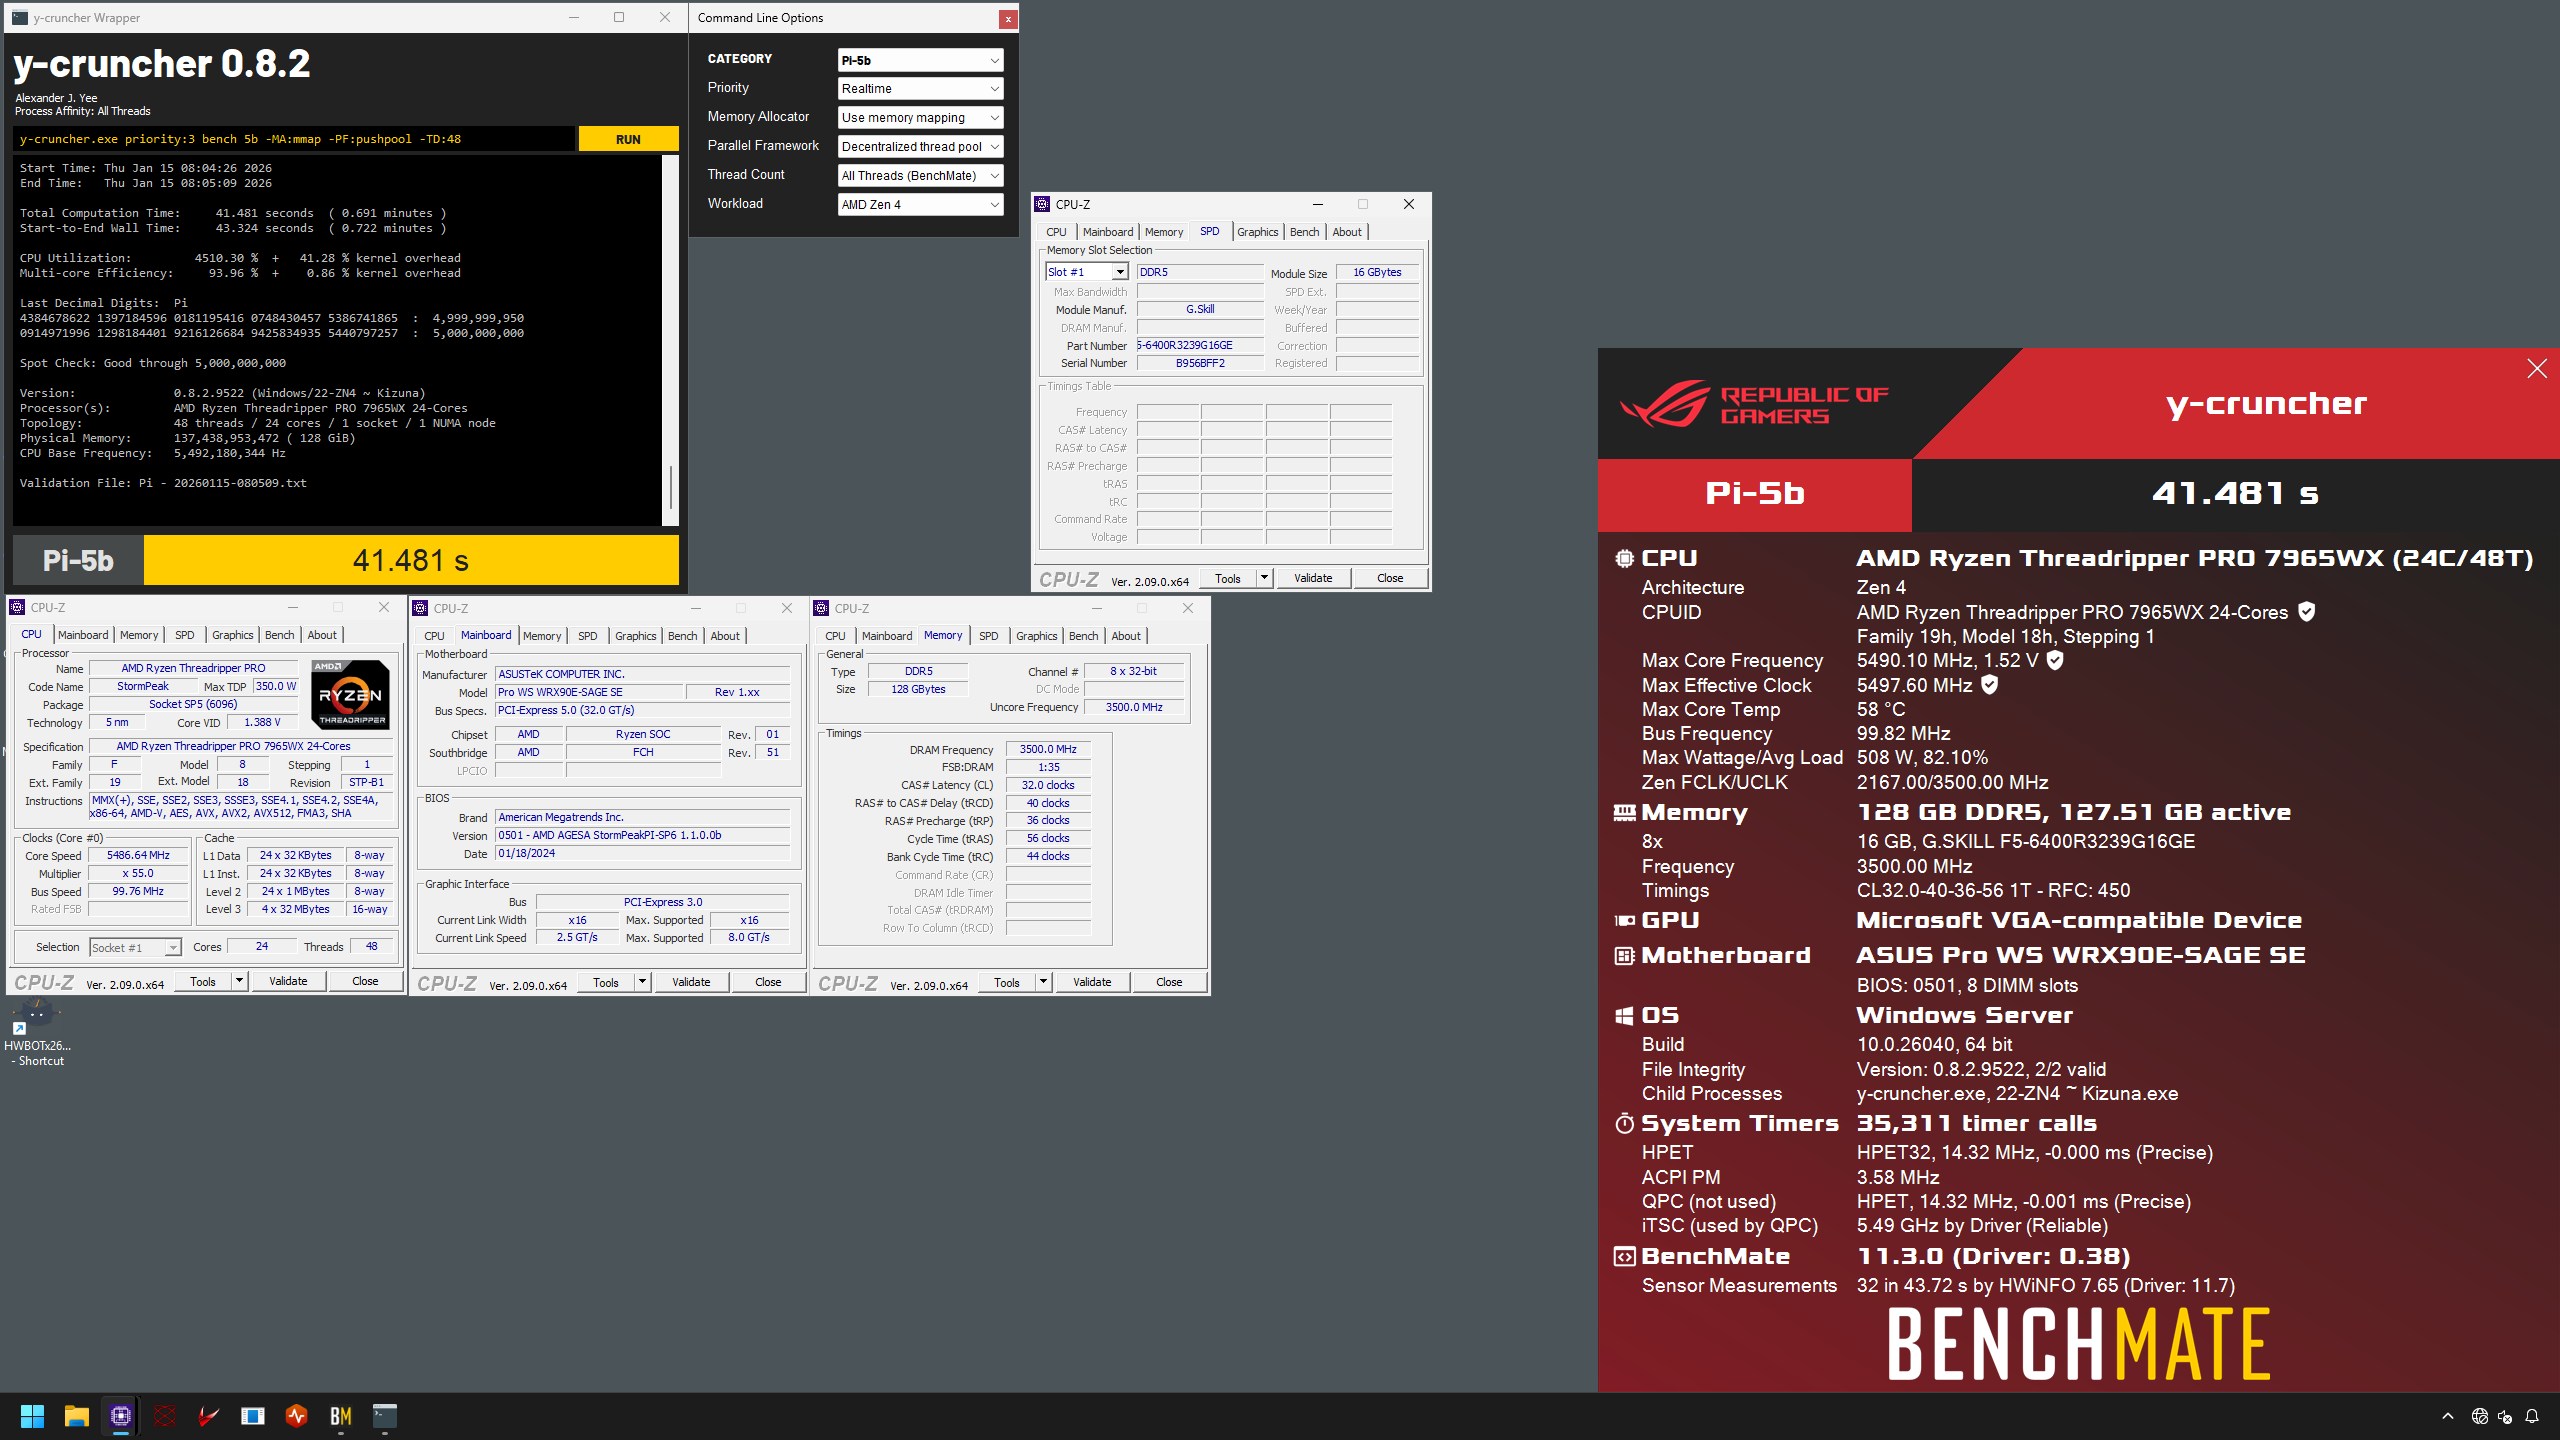Open the Workload dropdown showing AMD Zen 4
This screenshot has width=2560, height=1440.
(920, 205)
